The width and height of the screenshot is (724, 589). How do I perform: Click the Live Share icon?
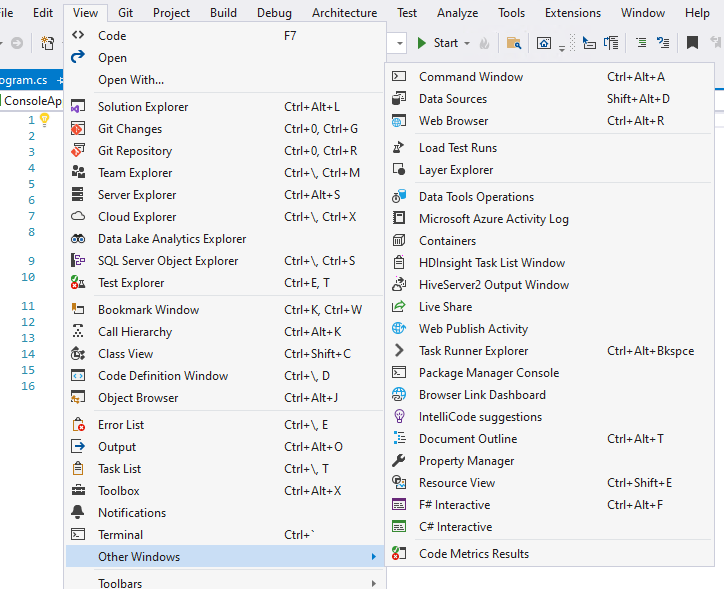(x=399, y=307)
